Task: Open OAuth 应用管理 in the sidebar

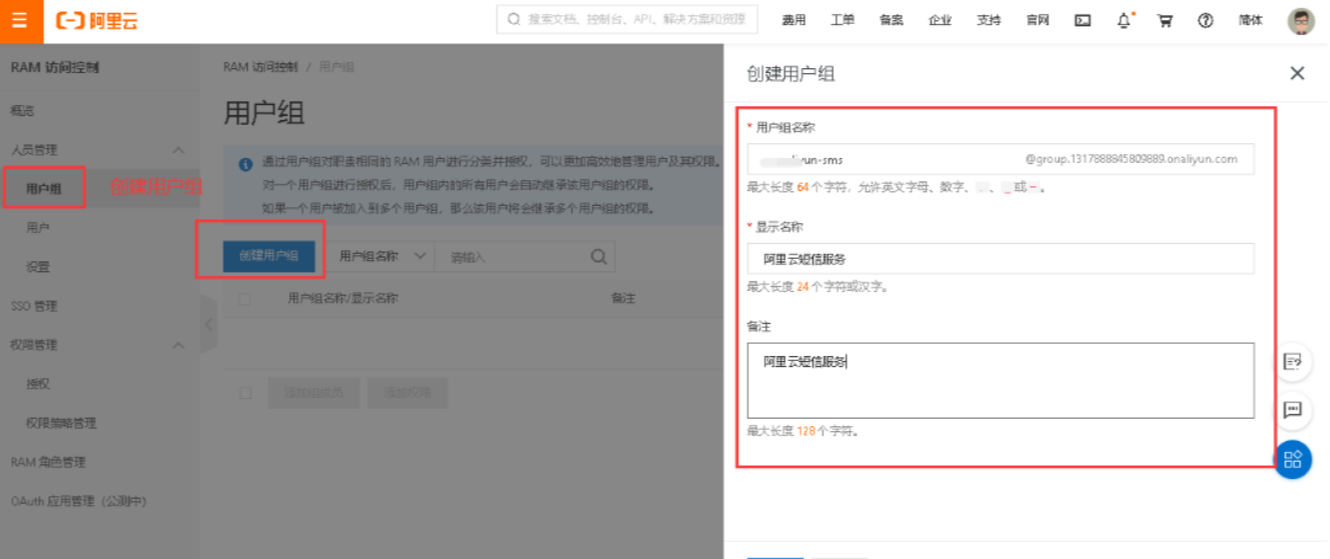Action: (78, 501)
